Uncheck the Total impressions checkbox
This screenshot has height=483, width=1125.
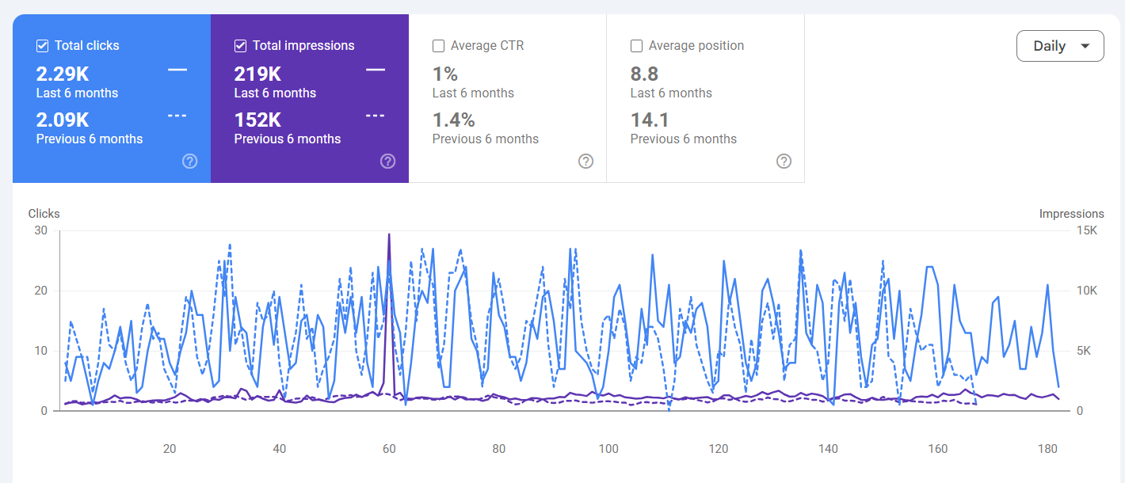pyautogui.click(x=240, y=46)
